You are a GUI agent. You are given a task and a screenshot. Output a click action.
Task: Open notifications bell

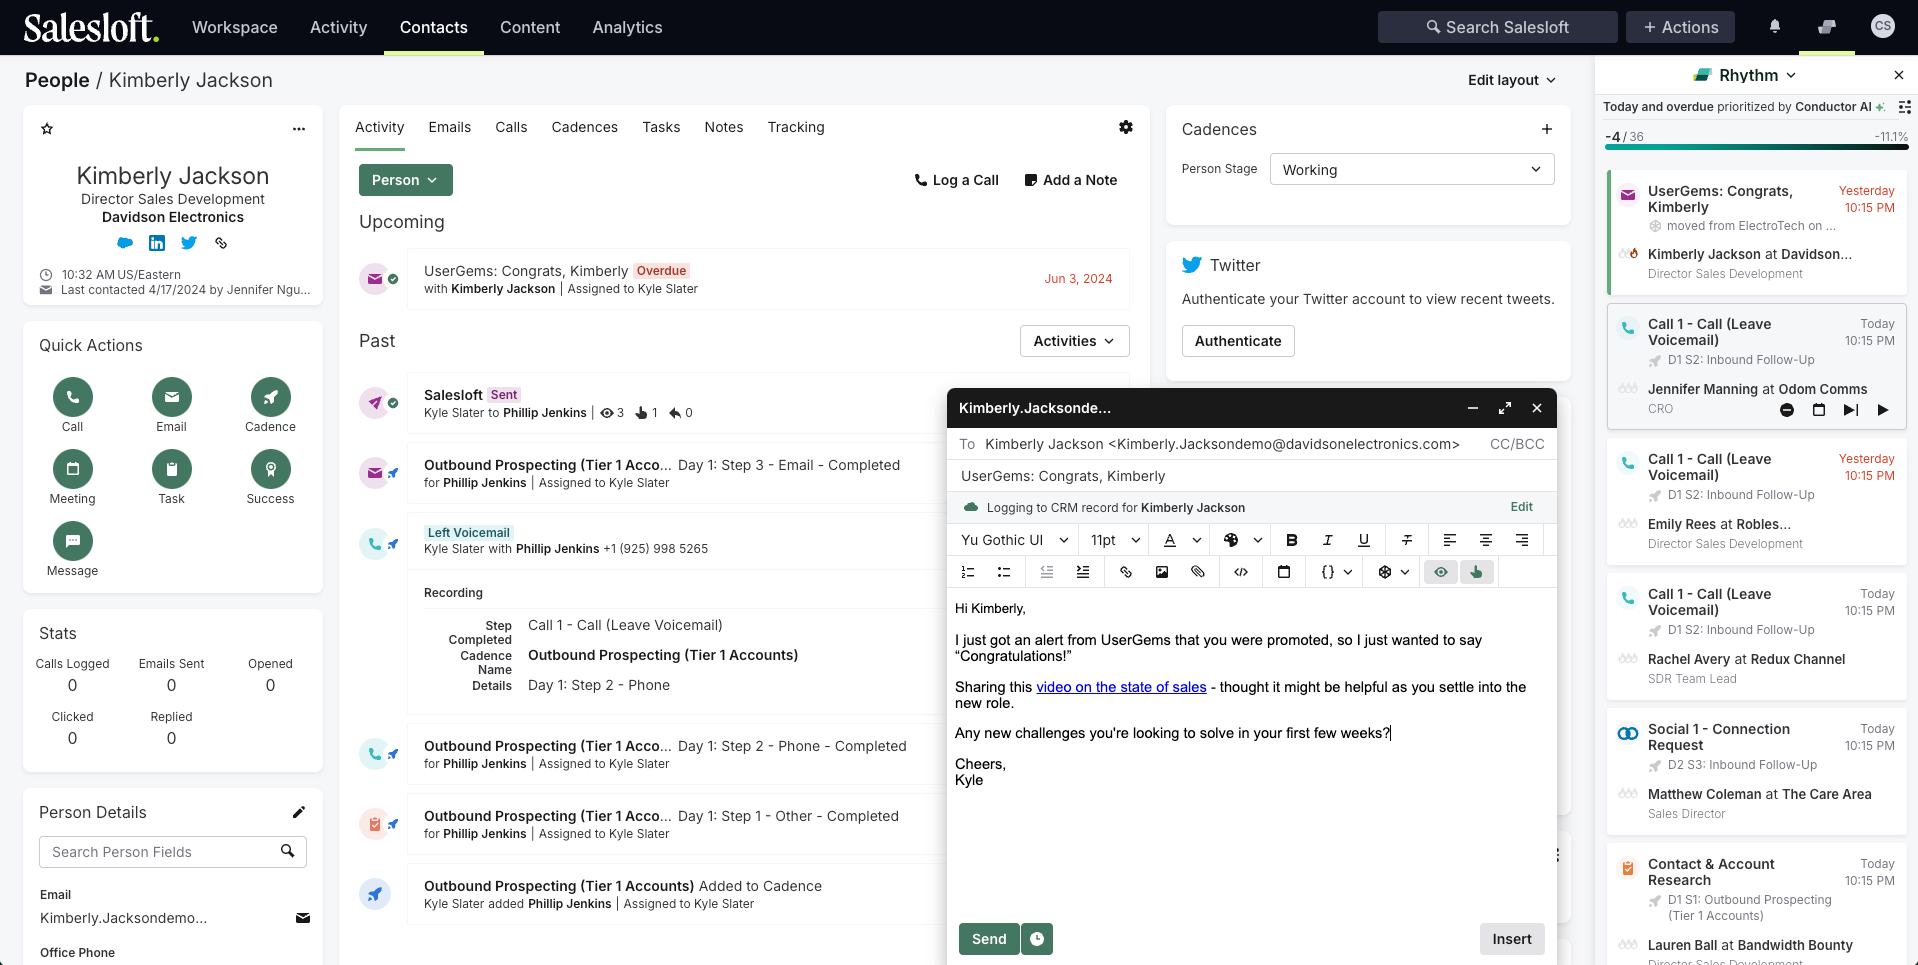tap(1775, 27)
